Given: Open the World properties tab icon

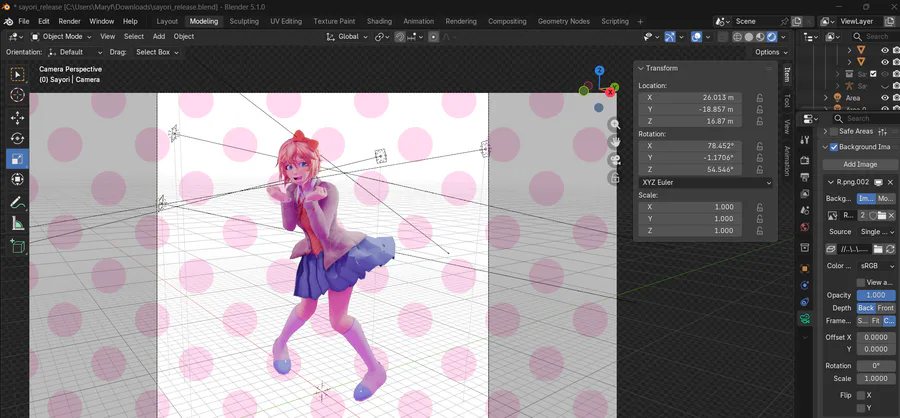Looking at the screenshot, I should pyautogui.click(x=805, y=227).
